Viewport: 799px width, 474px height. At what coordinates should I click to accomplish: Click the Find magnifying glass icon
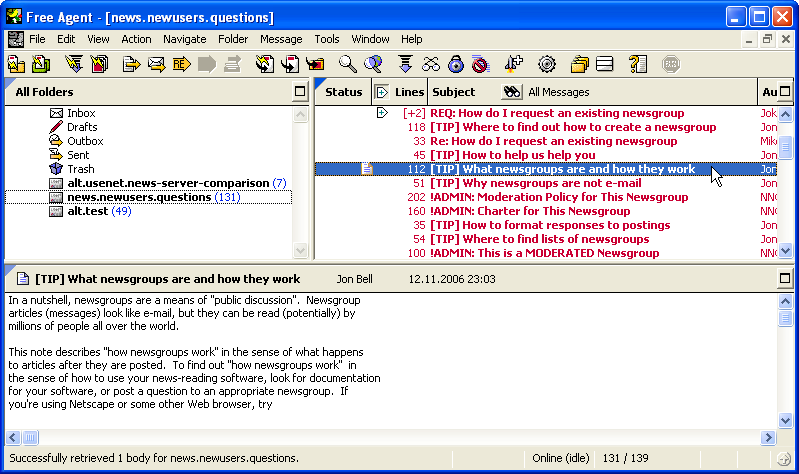click(348, 65)
